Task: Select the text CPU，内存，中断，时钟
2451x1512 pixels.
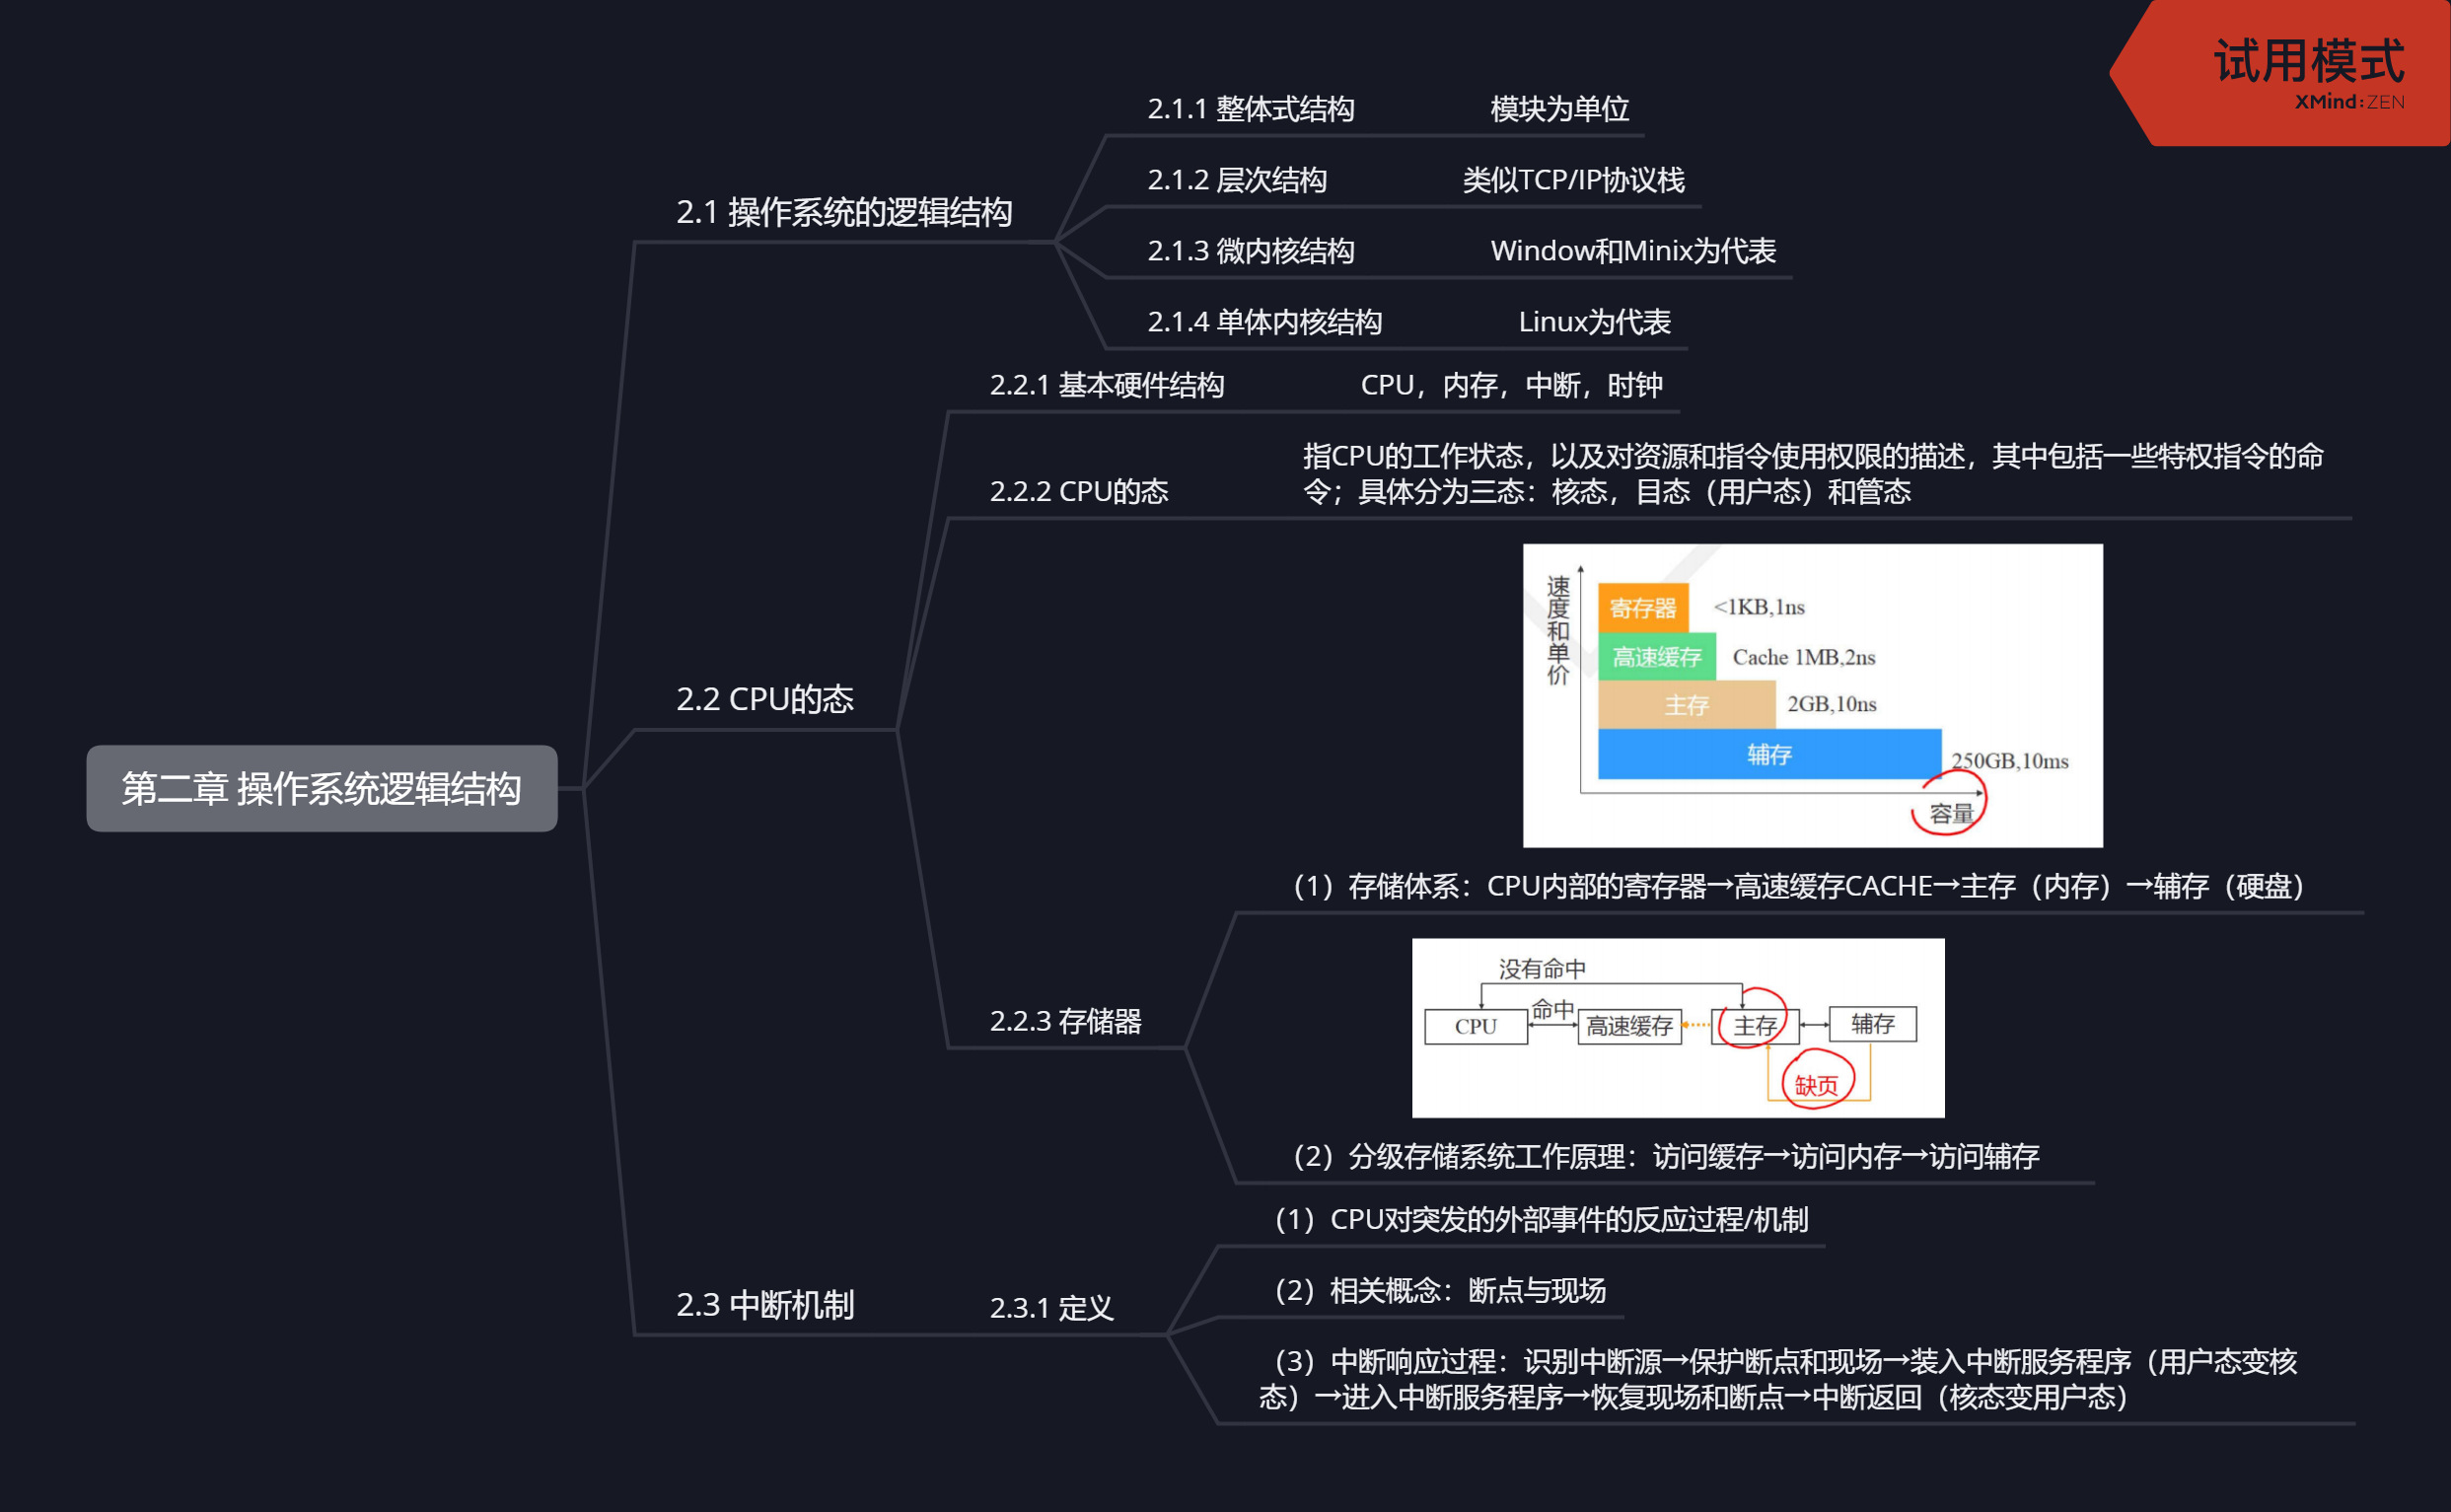Action: pyautogui.click(x=1511, y=385)
